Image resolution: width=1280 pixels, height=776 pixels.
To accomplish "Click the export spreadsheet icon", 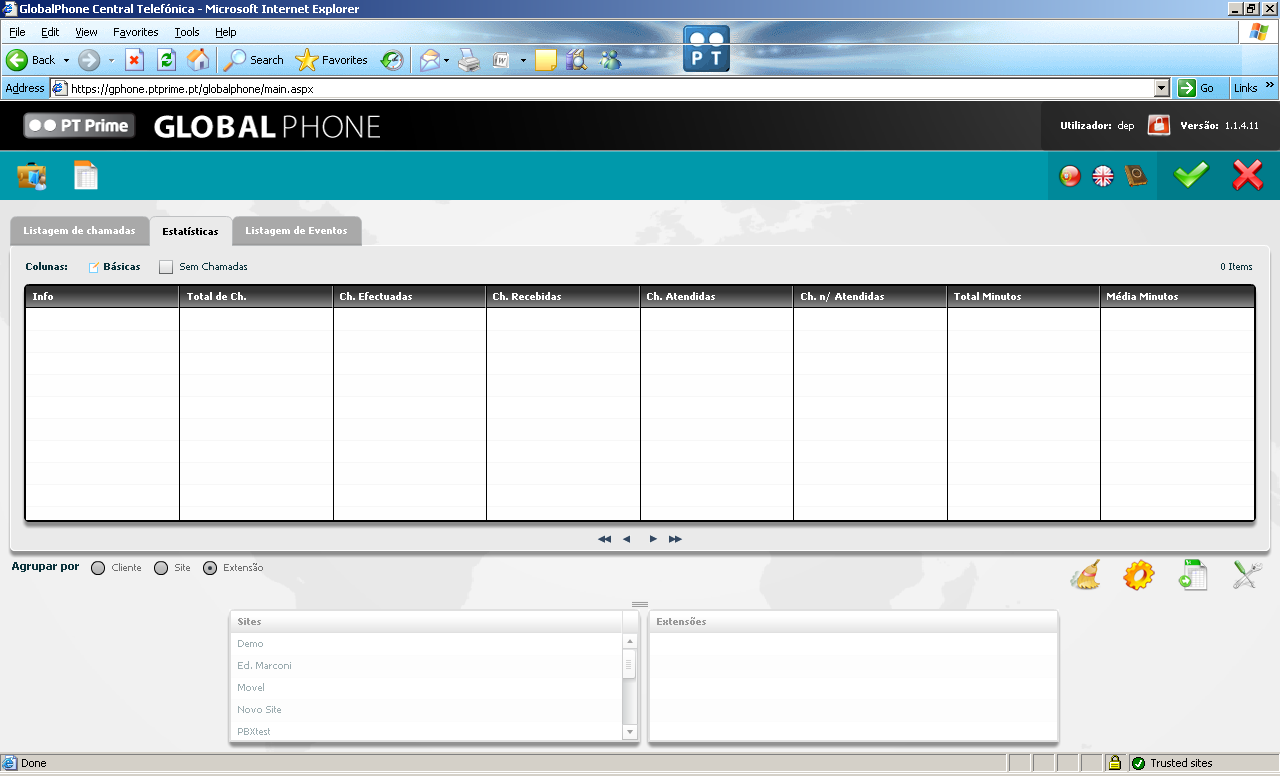I will tap(1193, 575).
